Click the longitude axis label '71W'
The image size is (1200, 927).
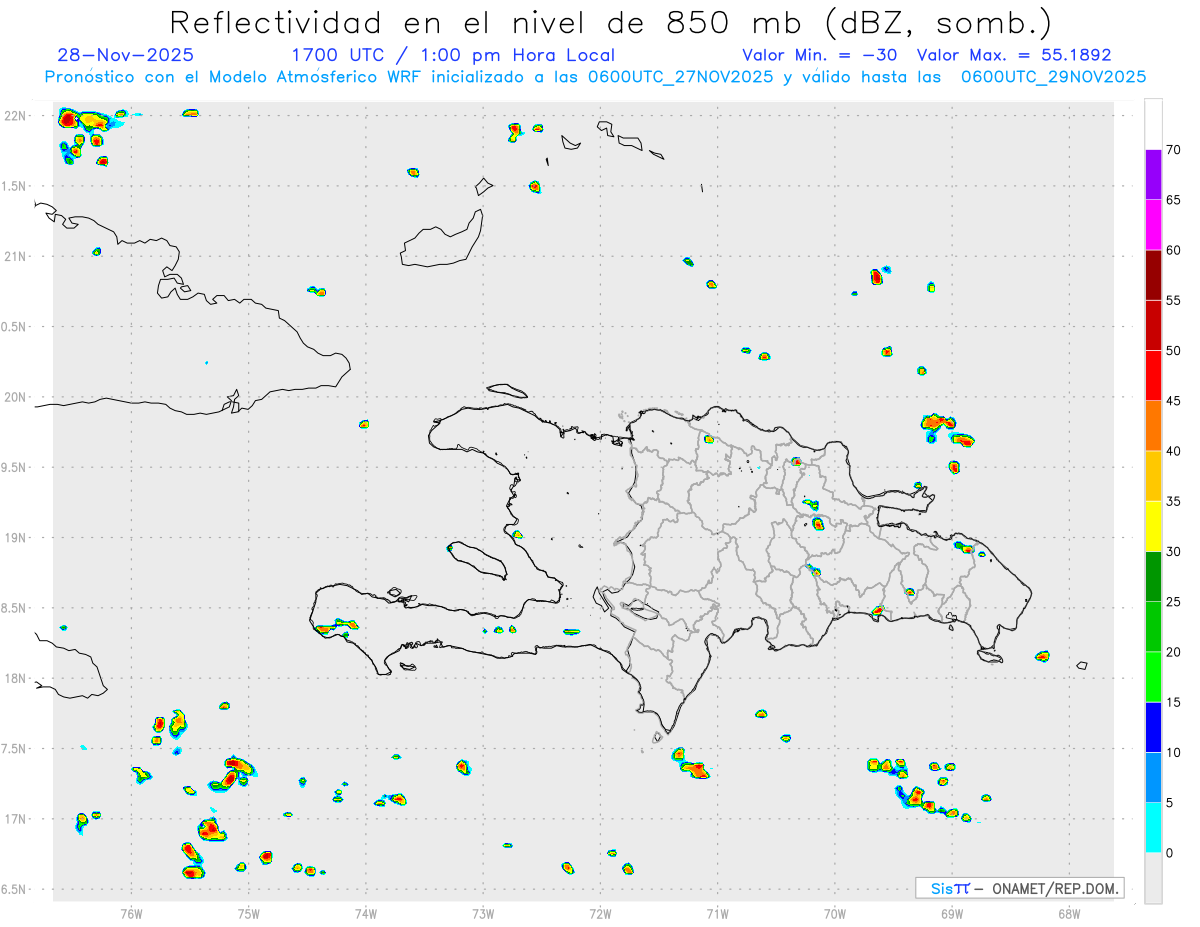(717, 913)
